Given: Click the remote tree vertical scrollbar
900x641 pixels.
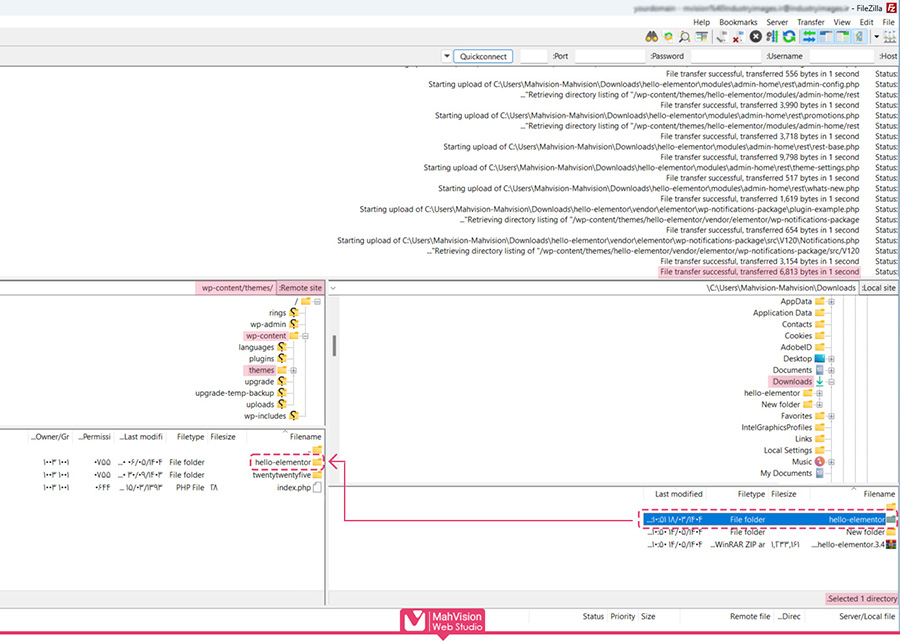Looking at the screenshot, I should [x=333, y=345].
